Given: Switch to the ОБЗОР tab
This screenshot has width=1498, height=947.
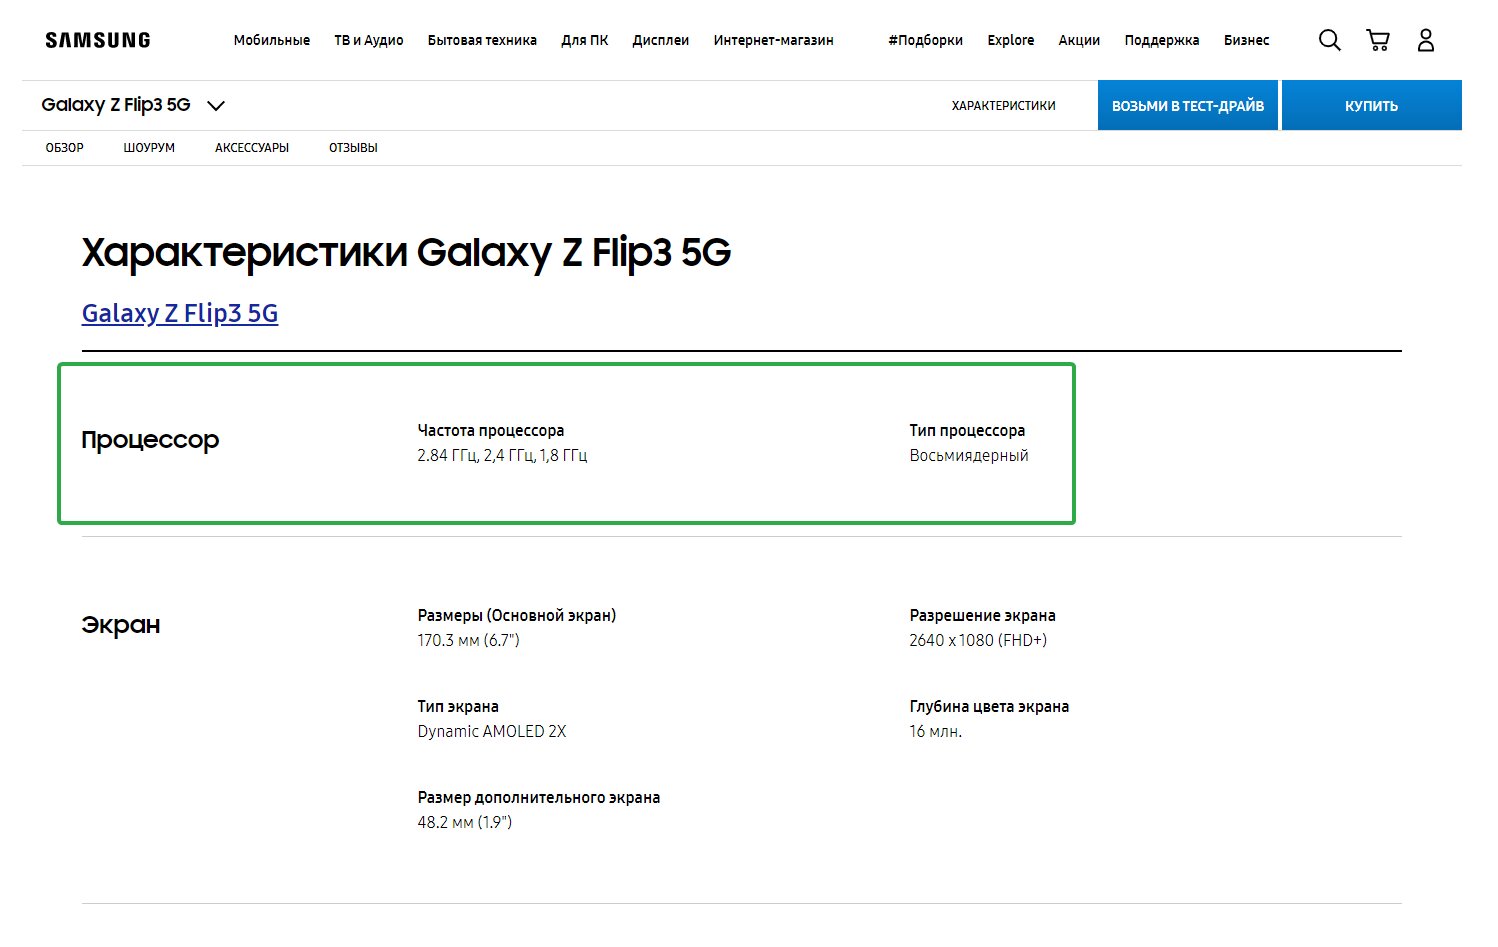Looking at the screenshot, I should coord(65,148).
